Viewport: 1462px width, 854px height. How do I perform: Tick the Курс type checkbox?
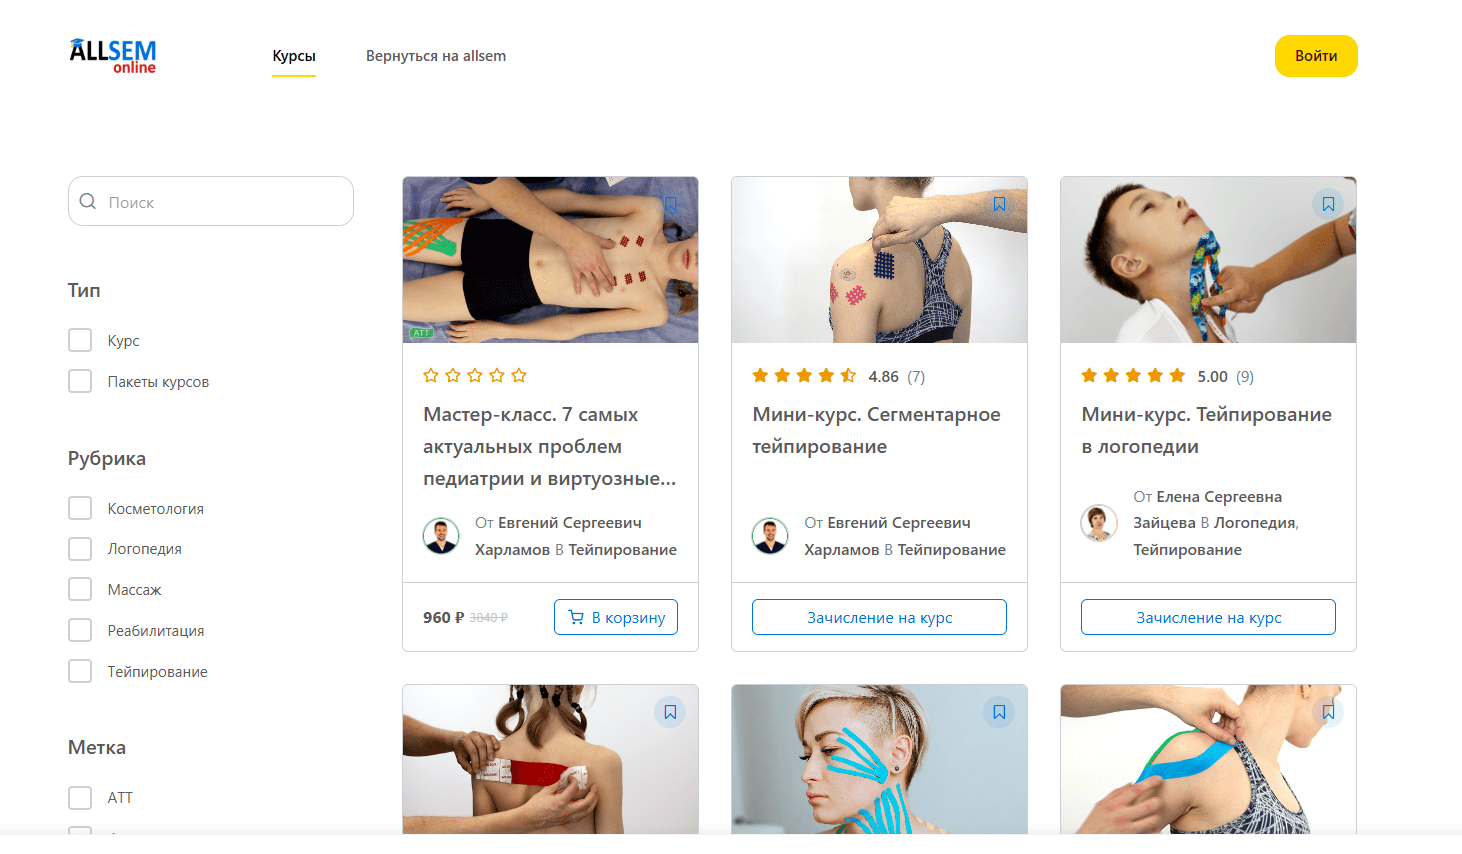[x=80, y=340]
